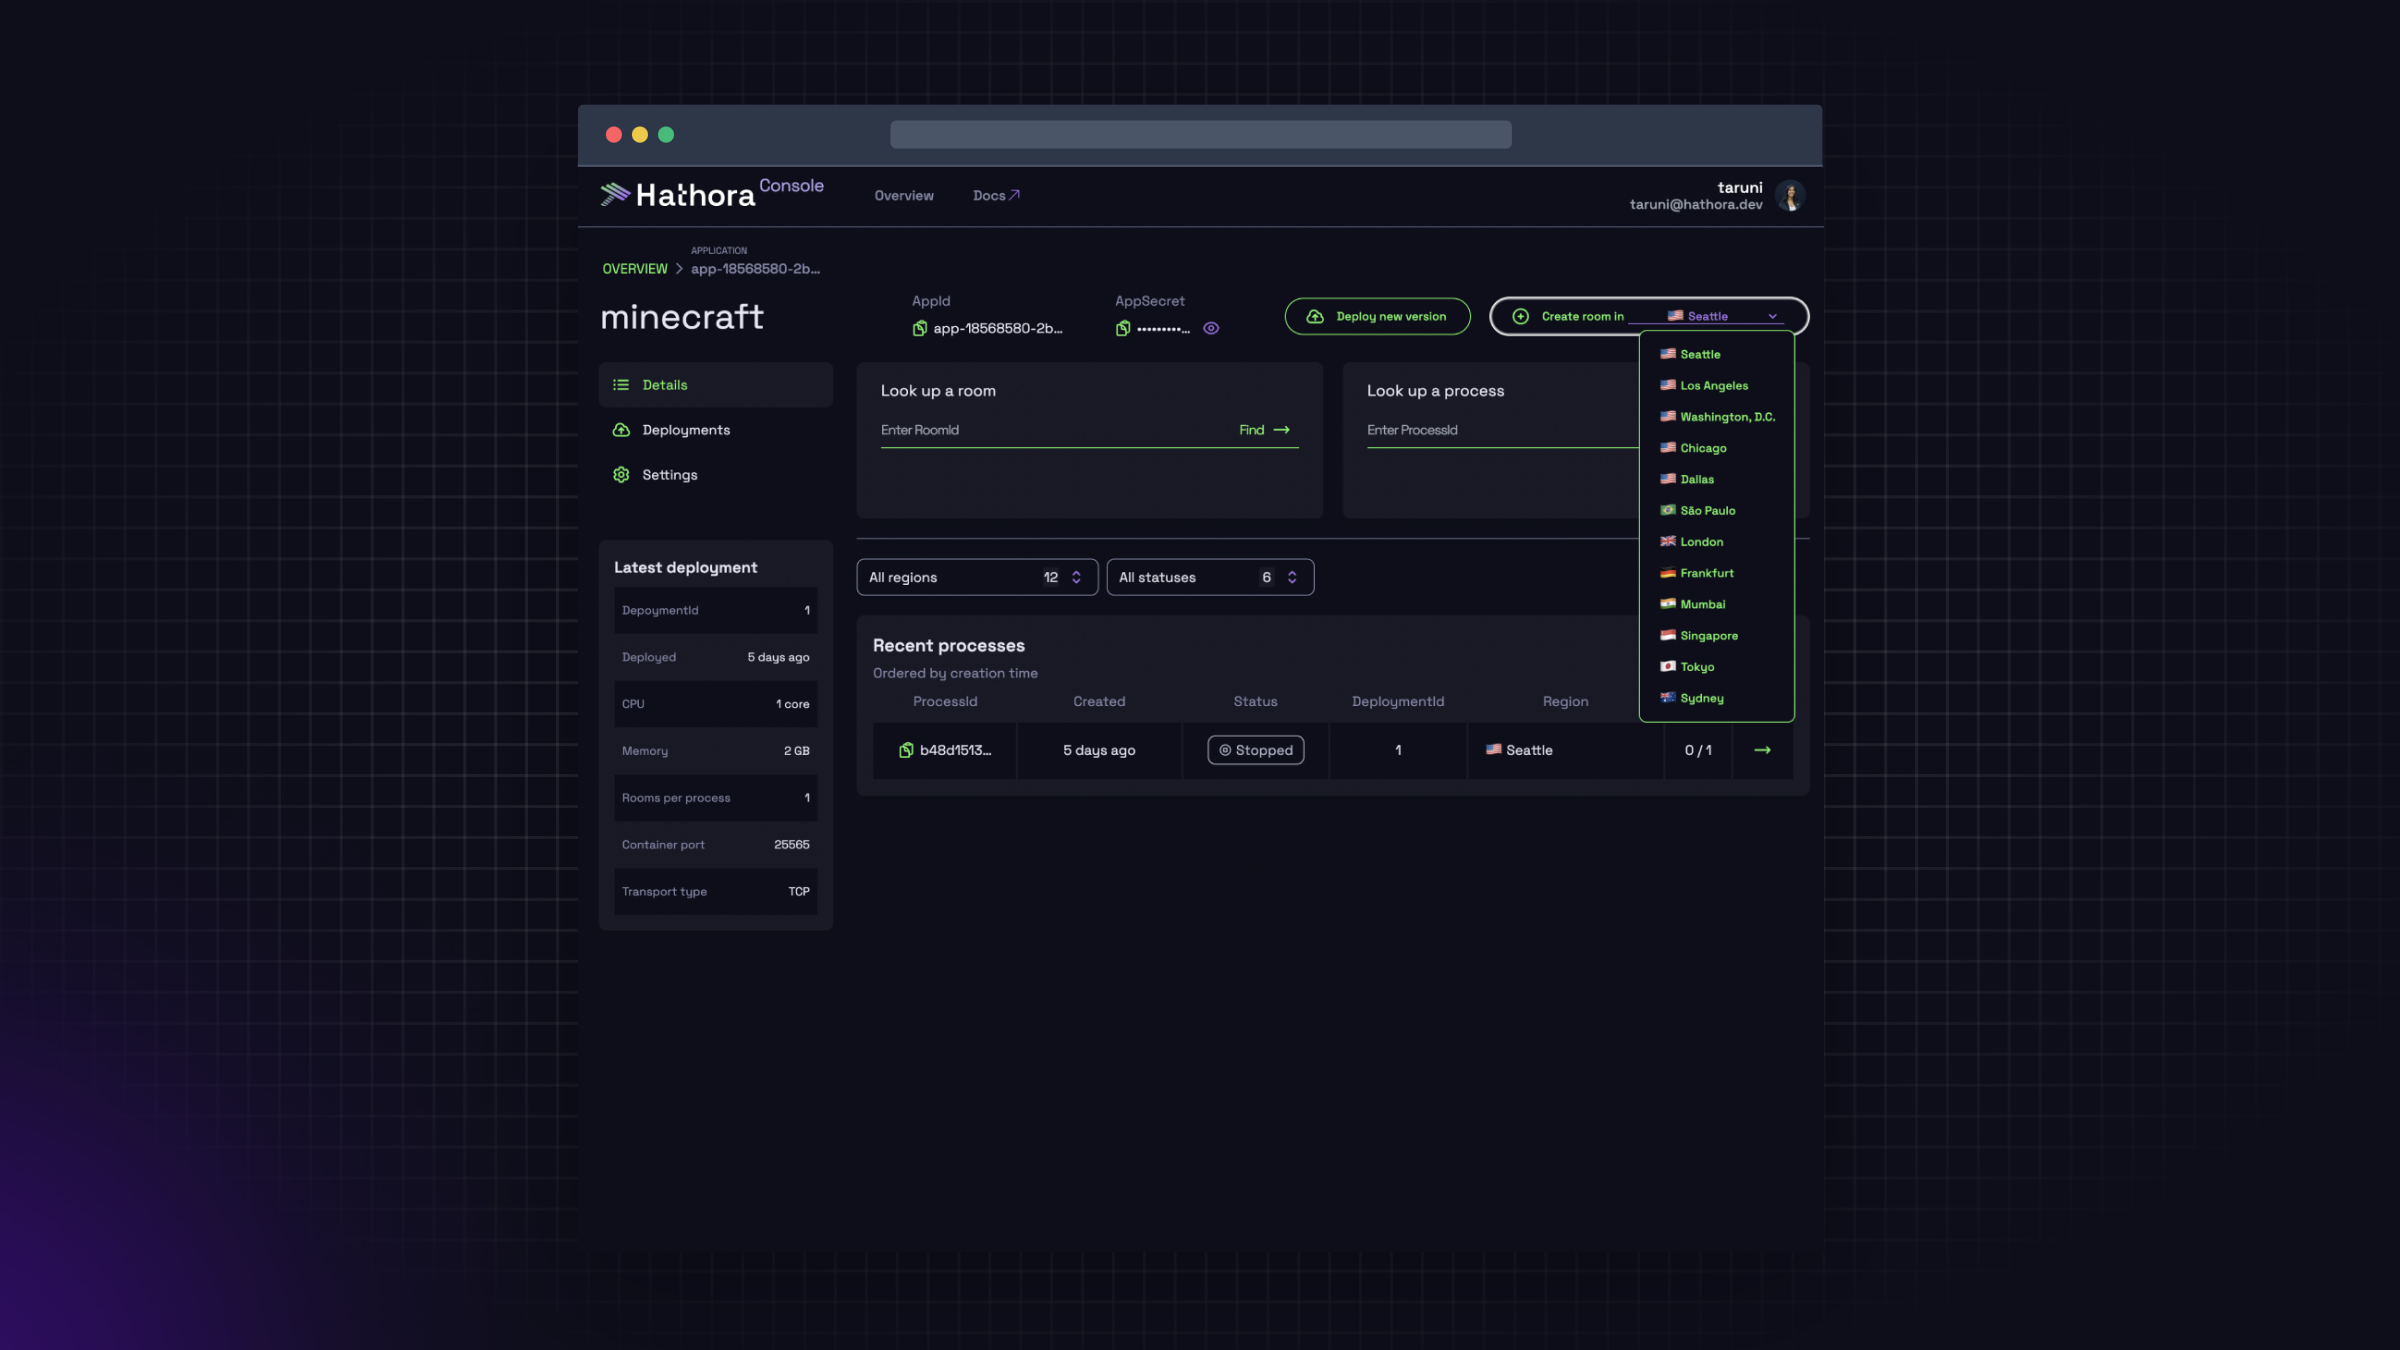Click the ProcessId column header

(945, 702)
